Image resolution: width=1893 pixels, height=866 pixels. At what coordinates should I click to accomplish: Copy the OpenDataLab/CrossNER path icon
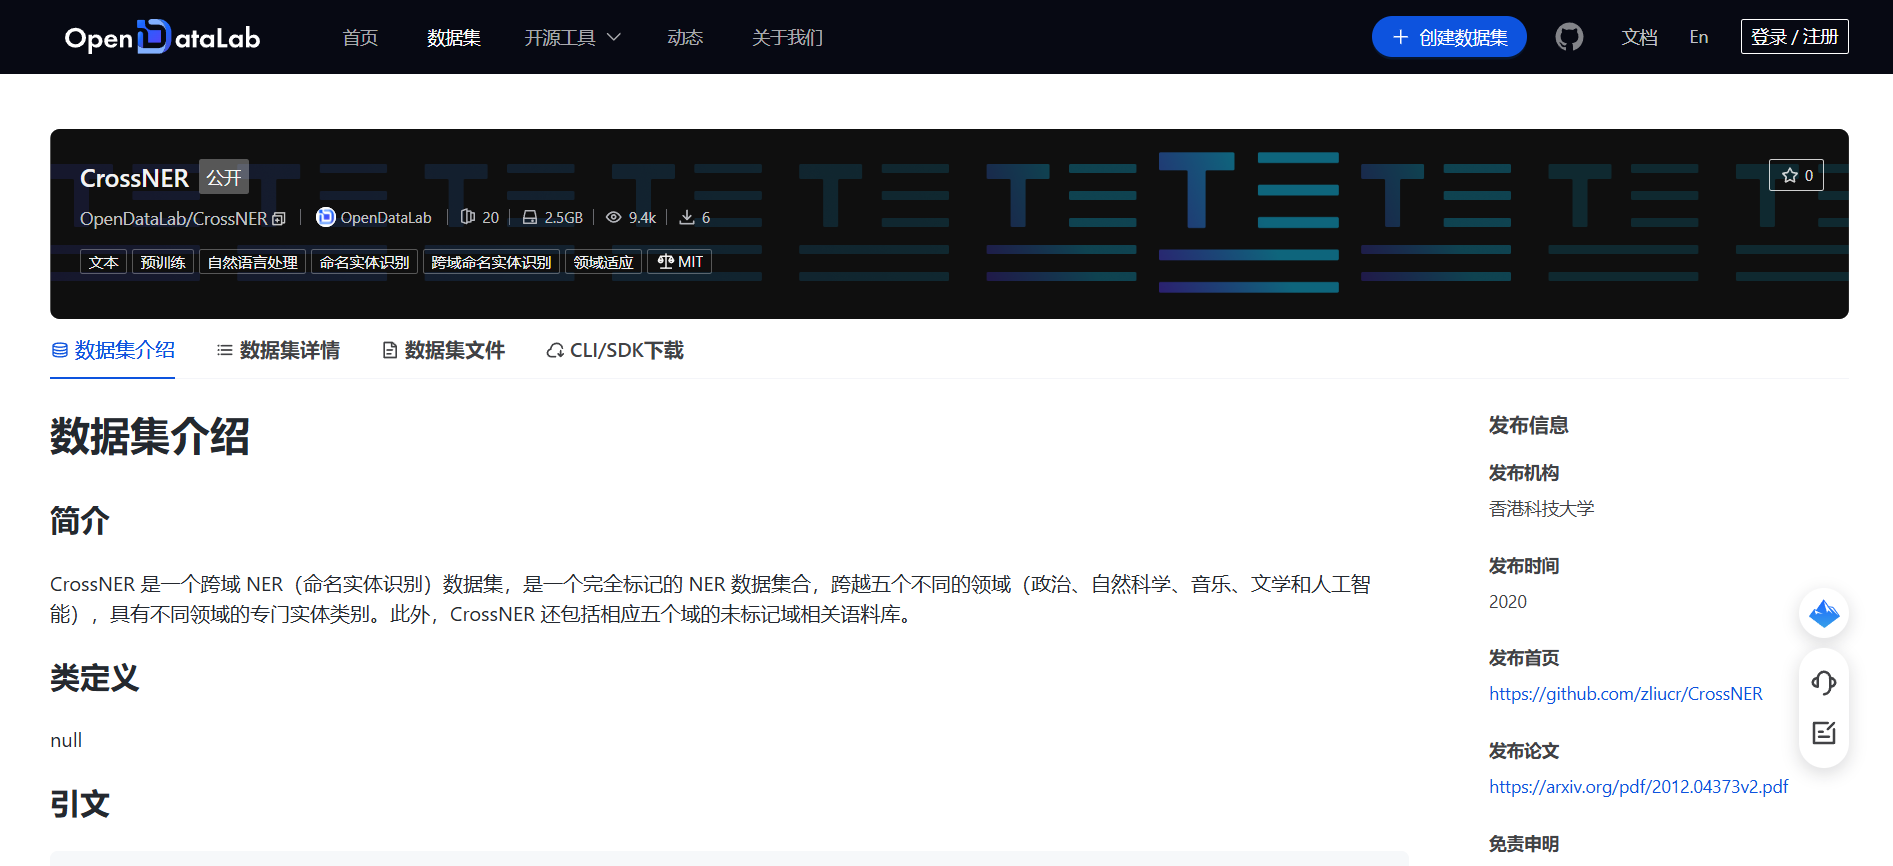279,219
